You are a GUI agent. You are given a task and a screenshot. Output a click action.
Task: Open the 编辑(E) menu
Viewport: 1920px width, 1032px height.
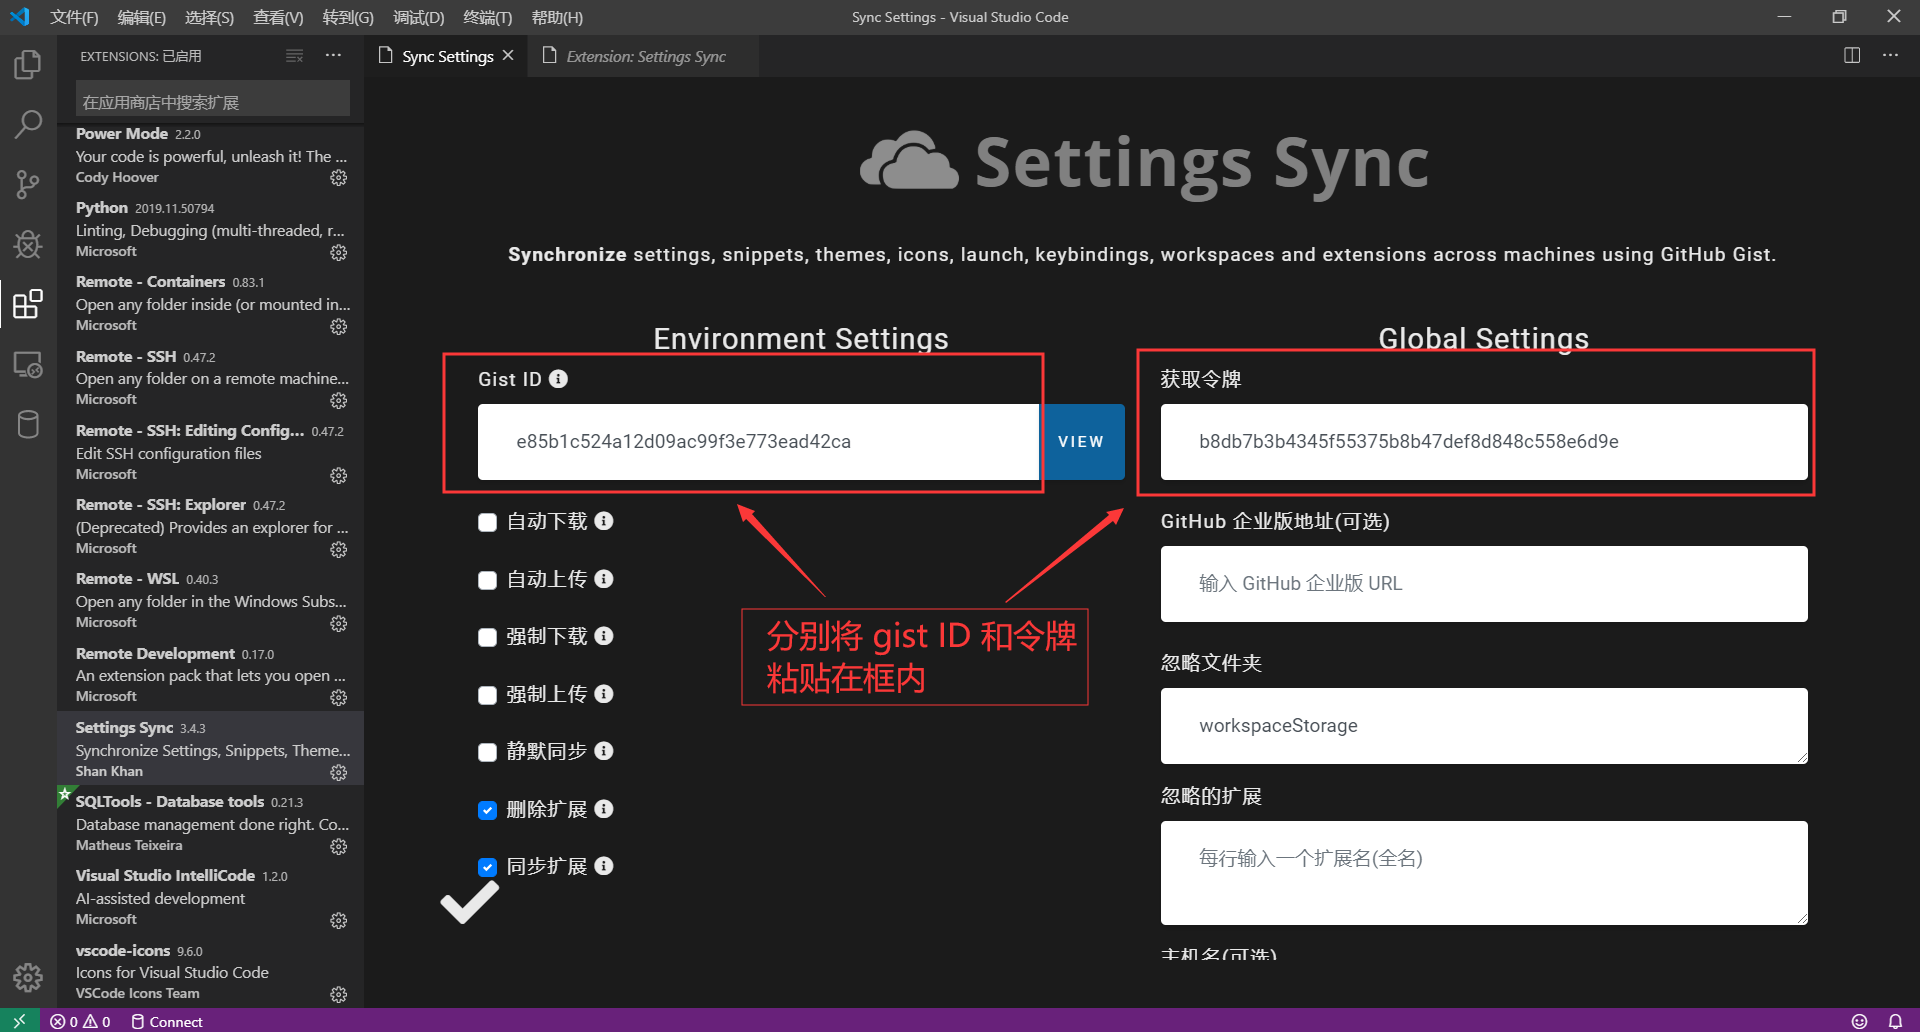coord(141,17)
